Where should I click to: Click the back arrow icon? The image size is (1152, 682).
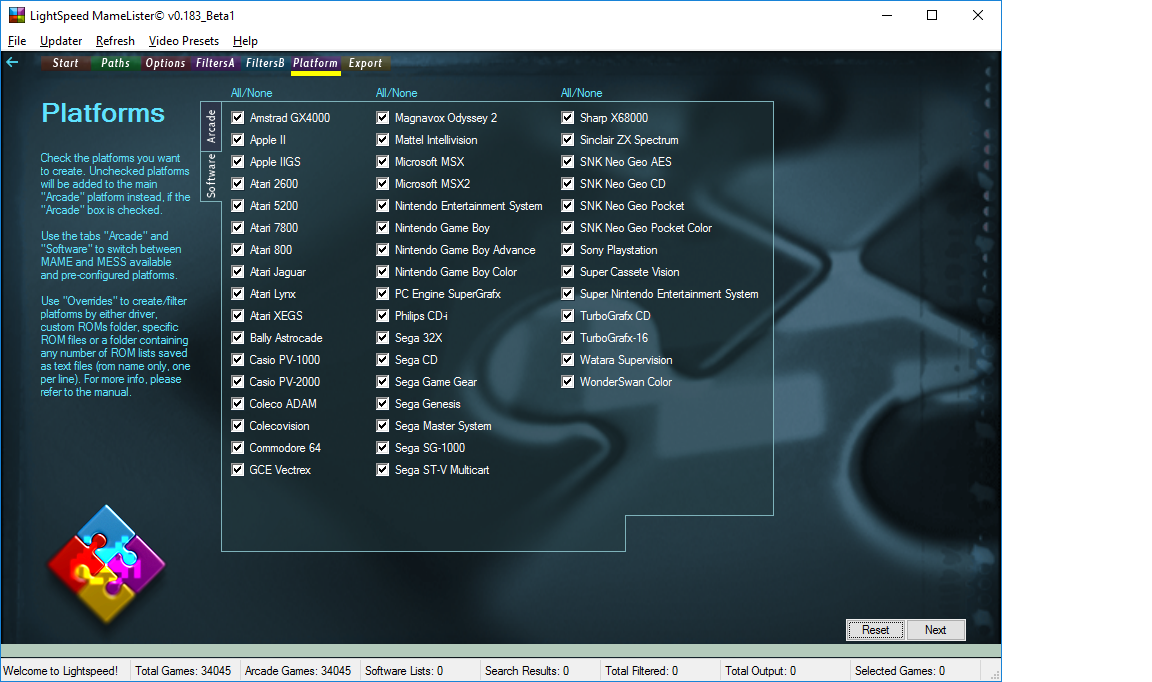(x=12, y=62)
